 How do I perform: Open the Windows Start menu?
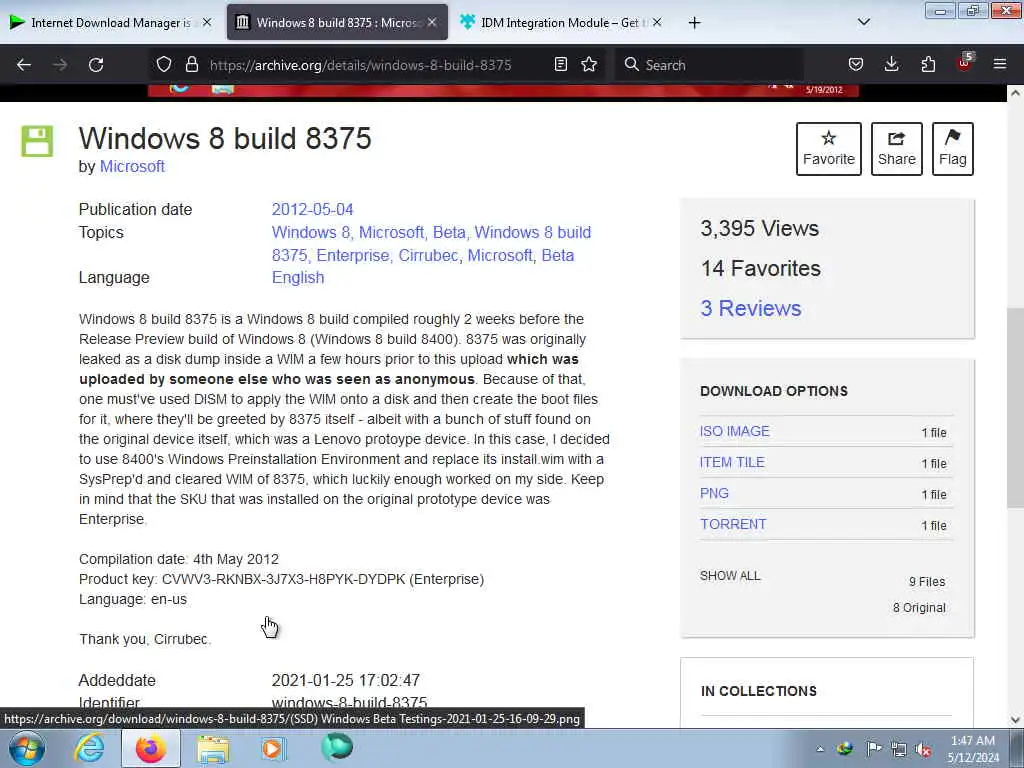pyautogui.click(x=27, y=748)
